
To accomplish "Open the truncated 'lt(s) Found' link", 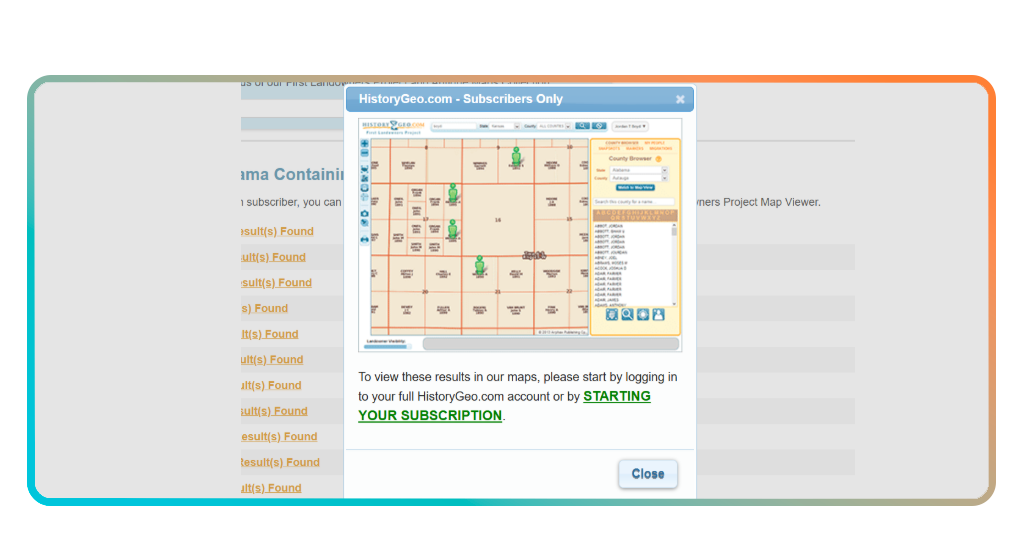I will [270, 334].
